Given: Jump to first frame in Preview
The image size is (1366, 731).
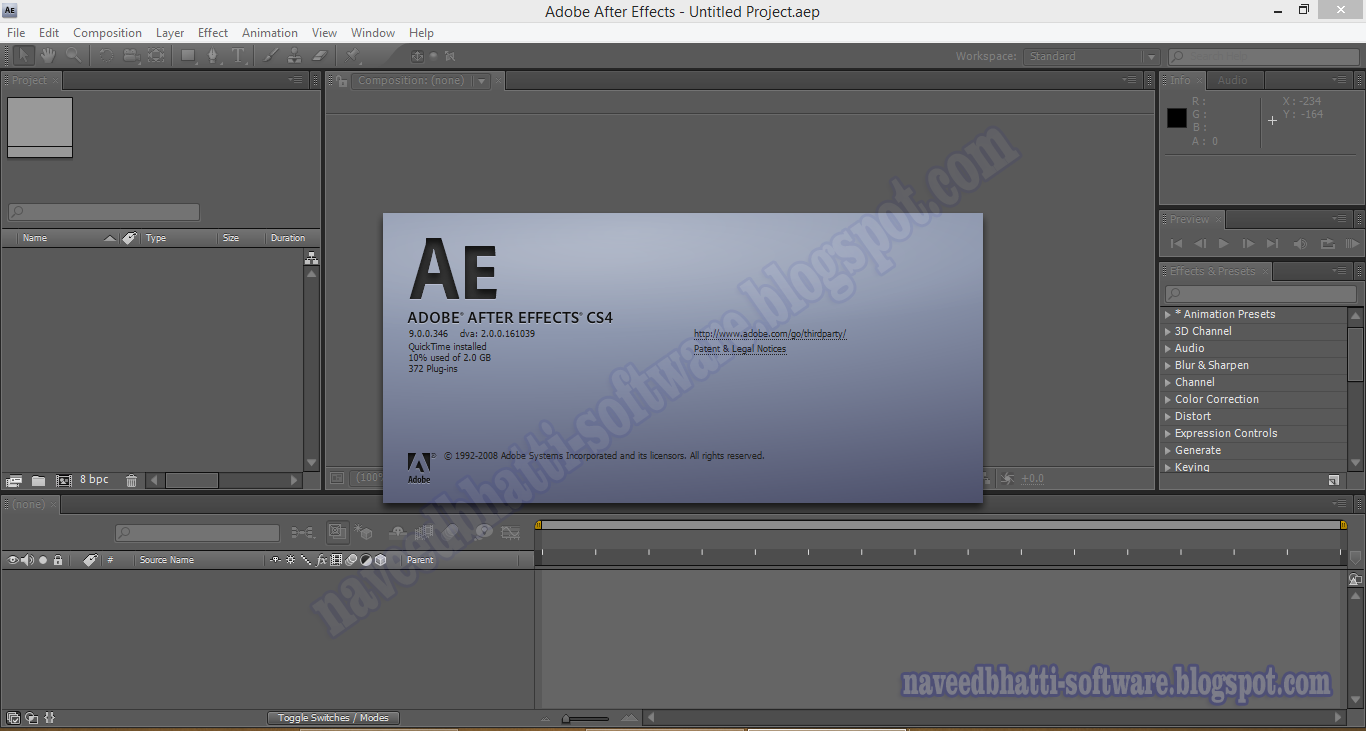Looking at the screenshot, I should click(x=1177, y=243).
